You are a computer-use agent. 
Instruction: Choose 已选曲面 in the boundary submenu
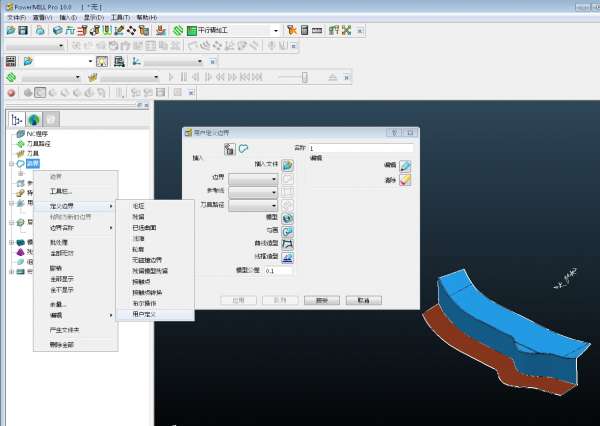pyautogui.click(x=155, y=228)
